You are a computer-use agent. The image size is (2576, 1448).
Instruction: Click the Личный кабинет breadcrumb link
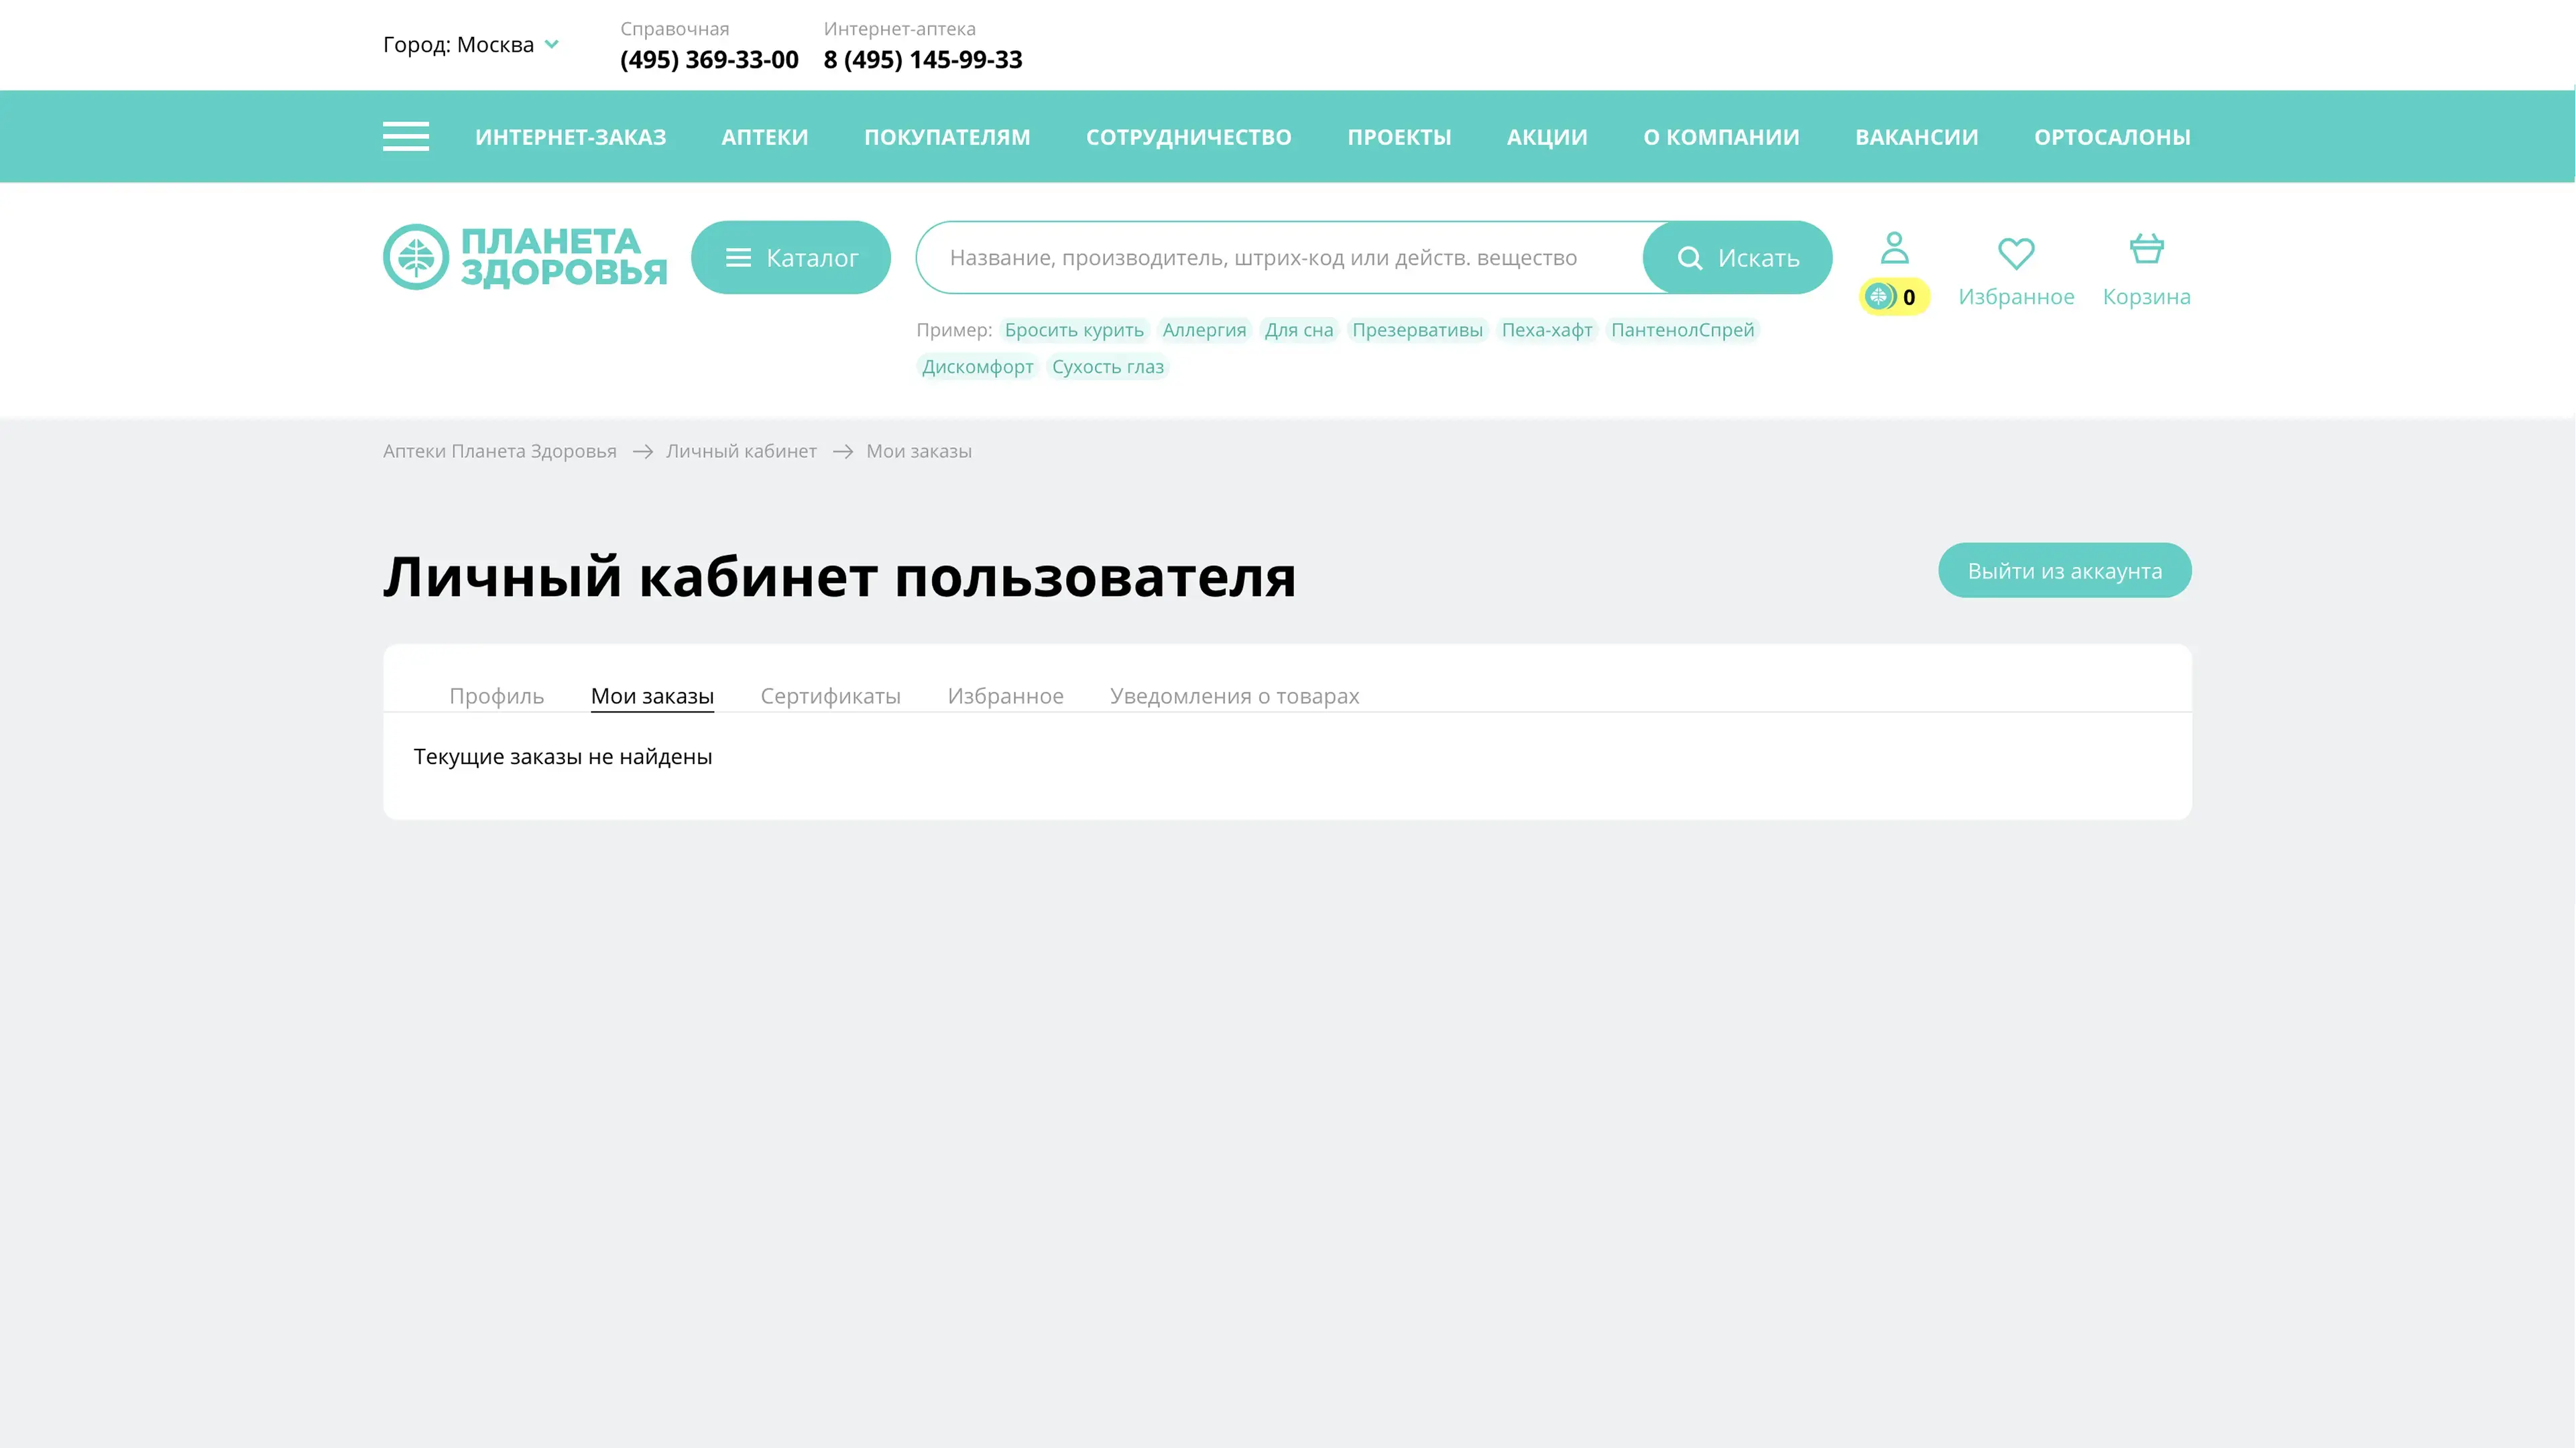tap(741, 451)
